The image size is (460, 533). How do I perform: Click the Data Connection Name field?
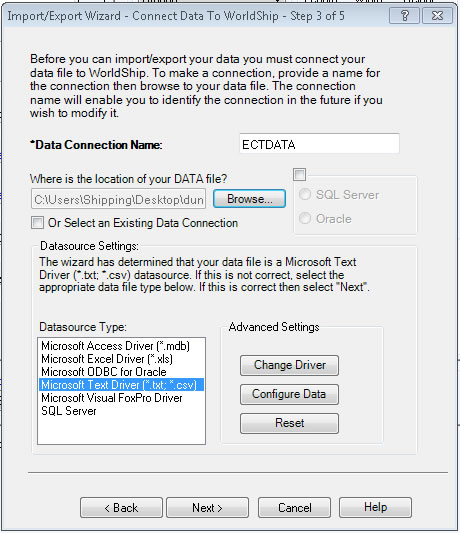coord(319,144)
